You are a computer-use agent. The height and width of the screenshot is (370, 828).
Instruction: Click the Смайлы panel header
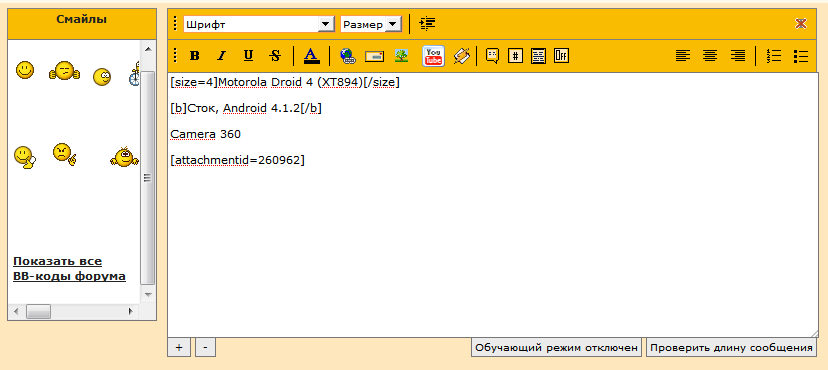coord(82,24)
